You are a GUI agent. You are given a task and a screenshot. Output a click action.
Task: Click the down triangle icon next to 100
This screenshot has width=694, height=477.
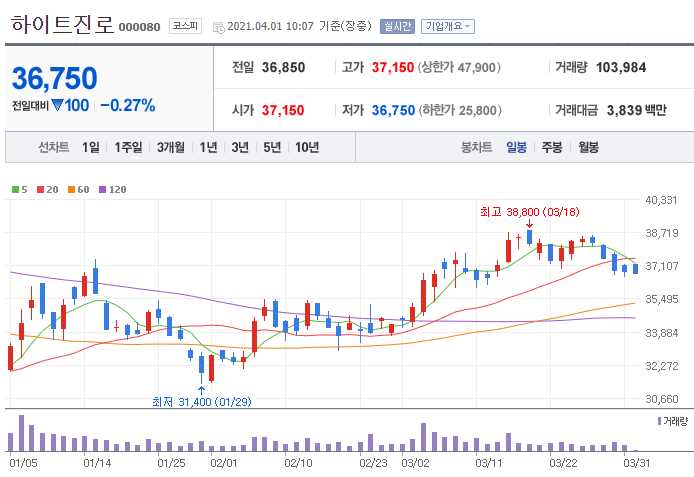pyautogui.click(x=57, y=105)
